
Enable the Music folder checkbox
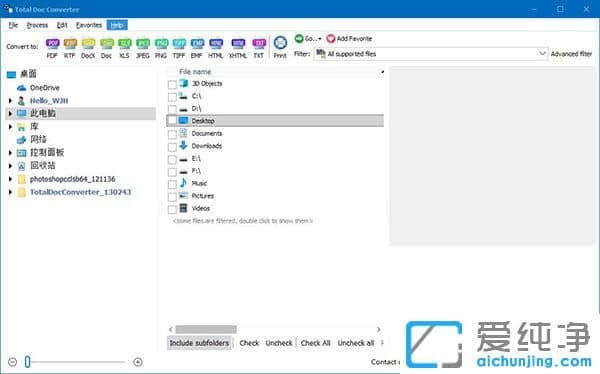pyautogui.click(x=172, y=185)
